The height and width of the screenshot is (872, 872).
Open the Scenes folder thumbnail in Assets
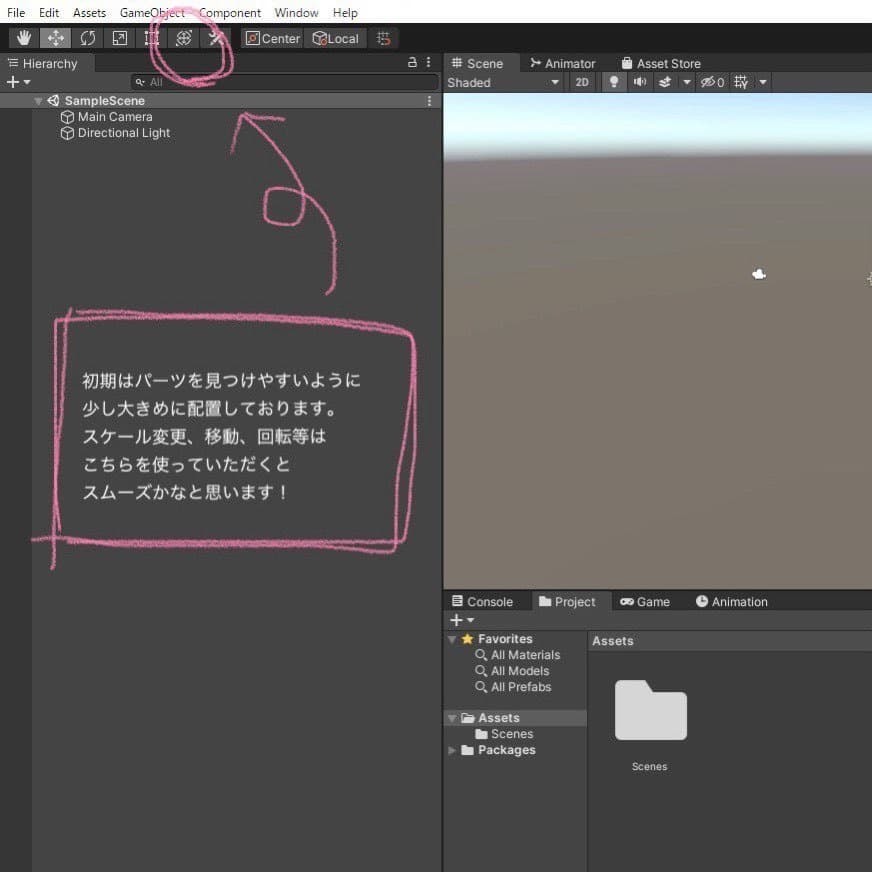point(650,711)
